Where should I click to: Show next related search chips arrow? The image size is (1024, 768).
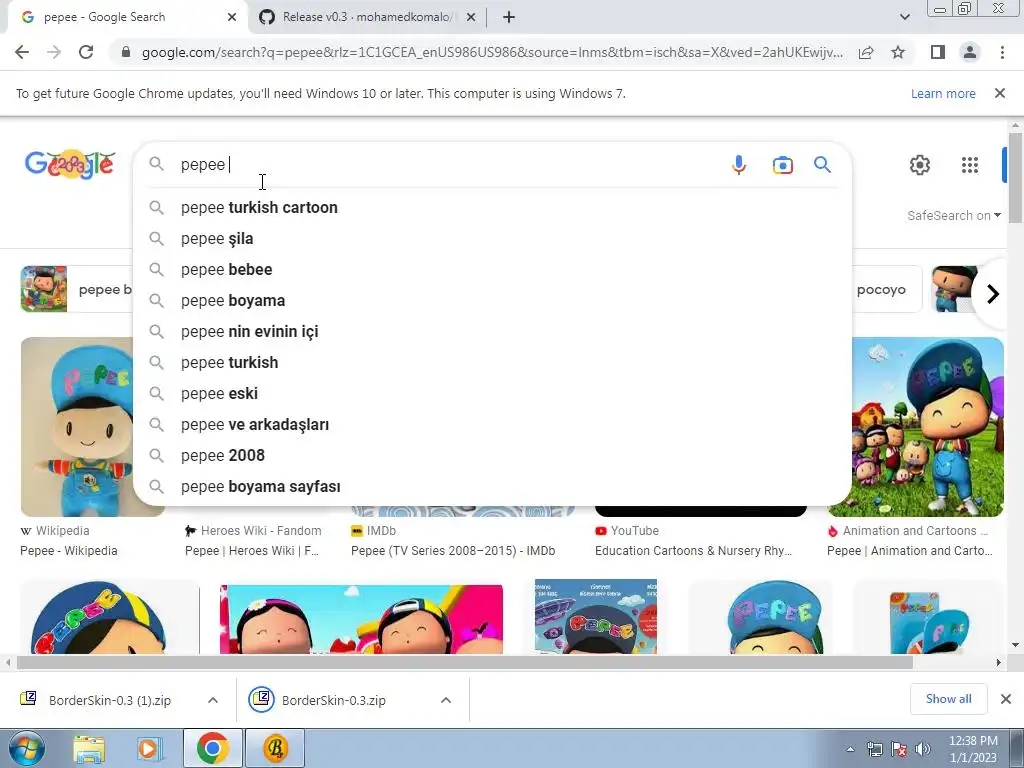[992, 294]
